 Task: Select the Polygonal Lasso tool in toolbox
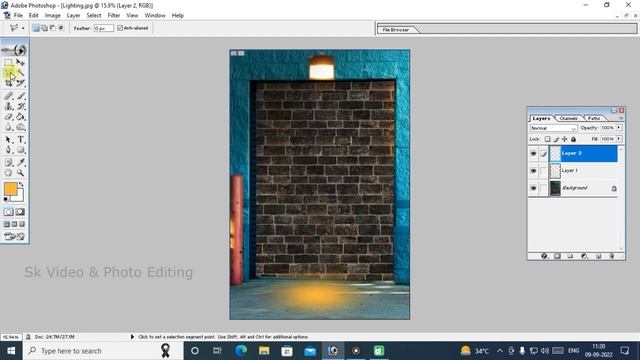[8, 73]
